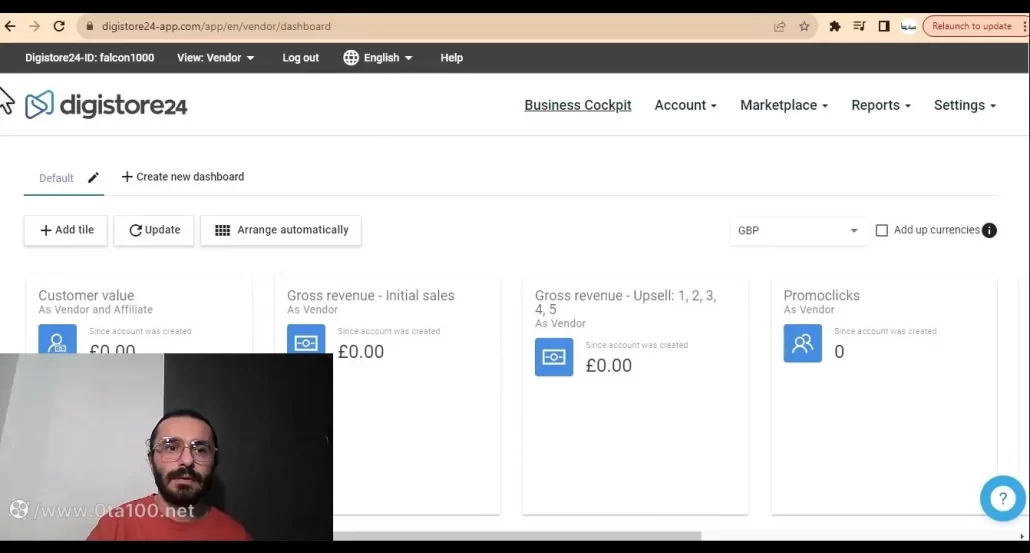The image size is (1030, 553).
Task: Expand the View: Vendor dropdown
Action: (215, 58)
